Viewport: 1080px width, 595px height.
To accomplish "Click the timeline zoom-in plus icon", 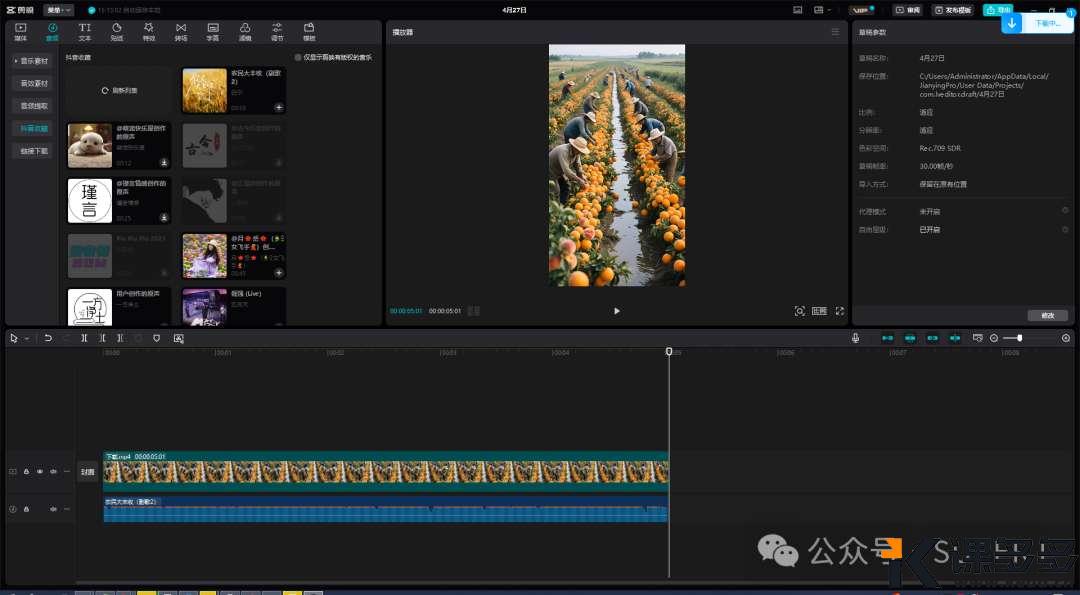I will 1065,338.
